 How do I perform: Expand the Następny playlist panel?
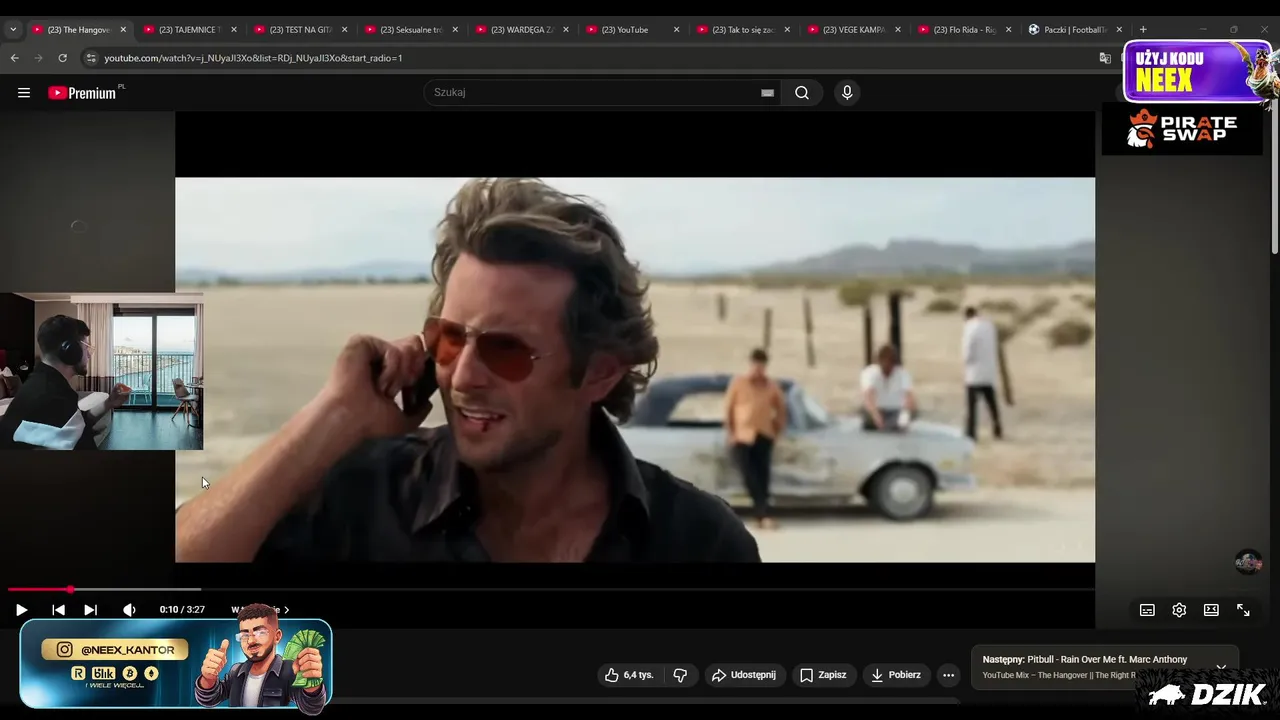tap(1221, 667)
